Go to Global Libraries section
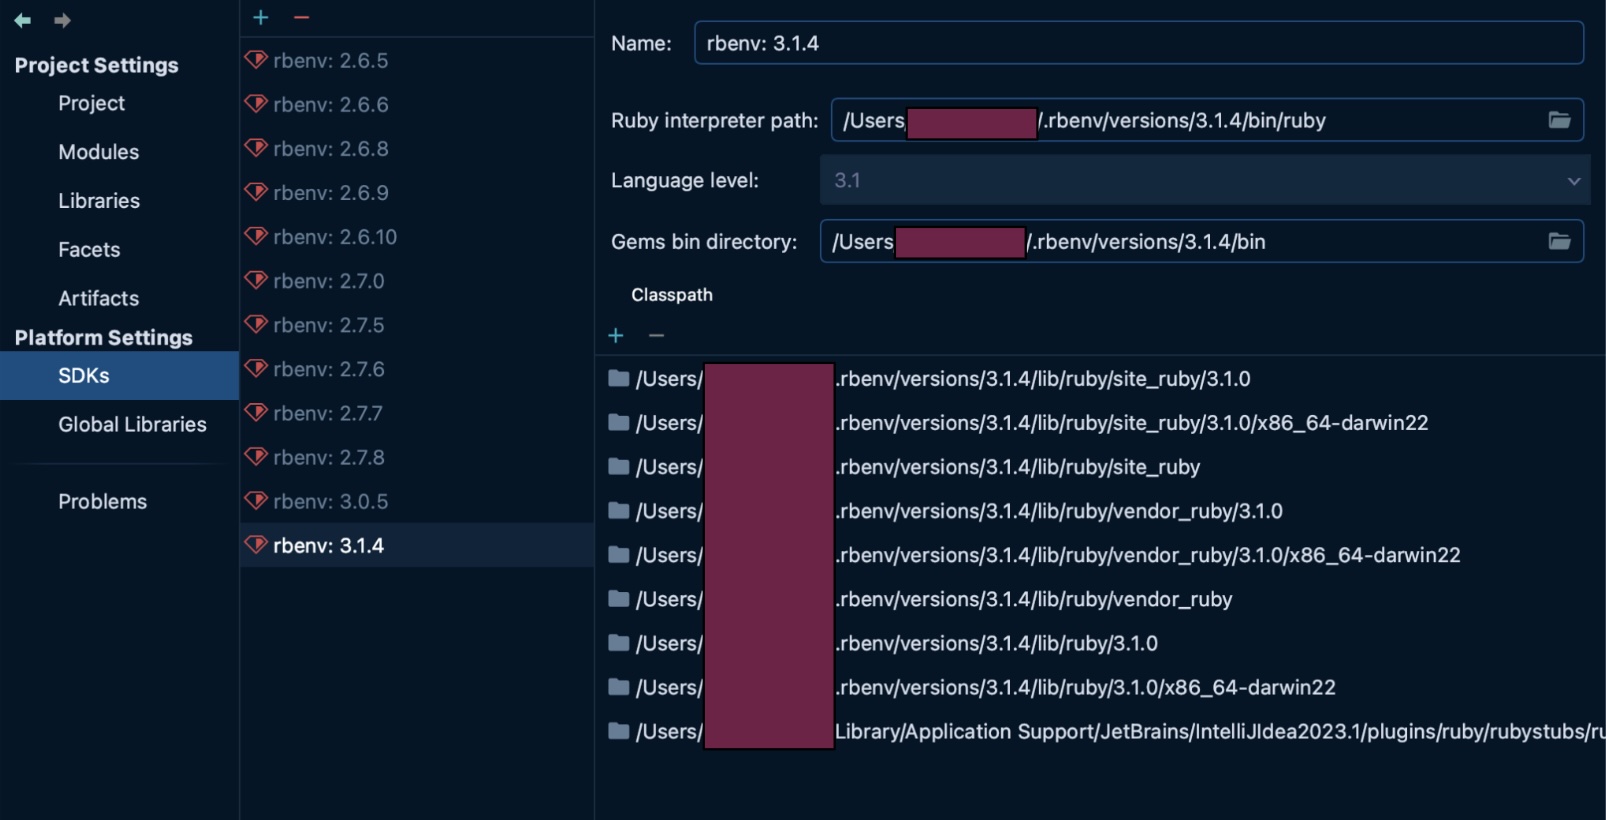Viewport: 1606px width, 820px height. (132, 424)
